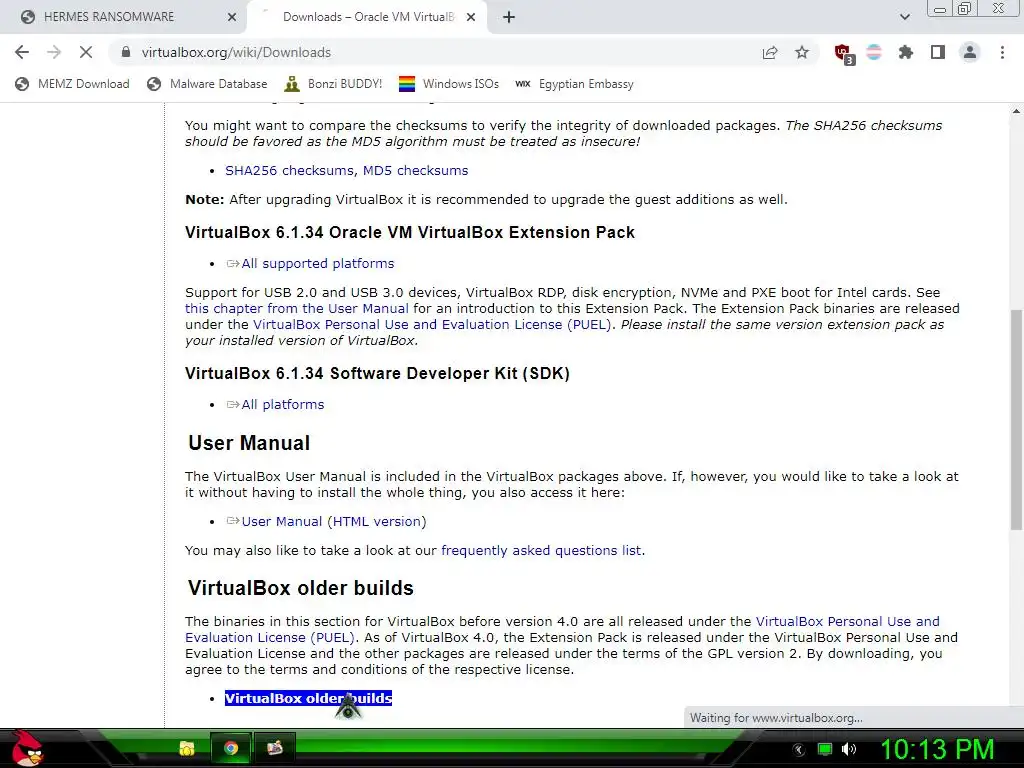Select the User Manual heading text
Image resolution: width=1024 pixels, height=768 pixels.
[249, 443]
